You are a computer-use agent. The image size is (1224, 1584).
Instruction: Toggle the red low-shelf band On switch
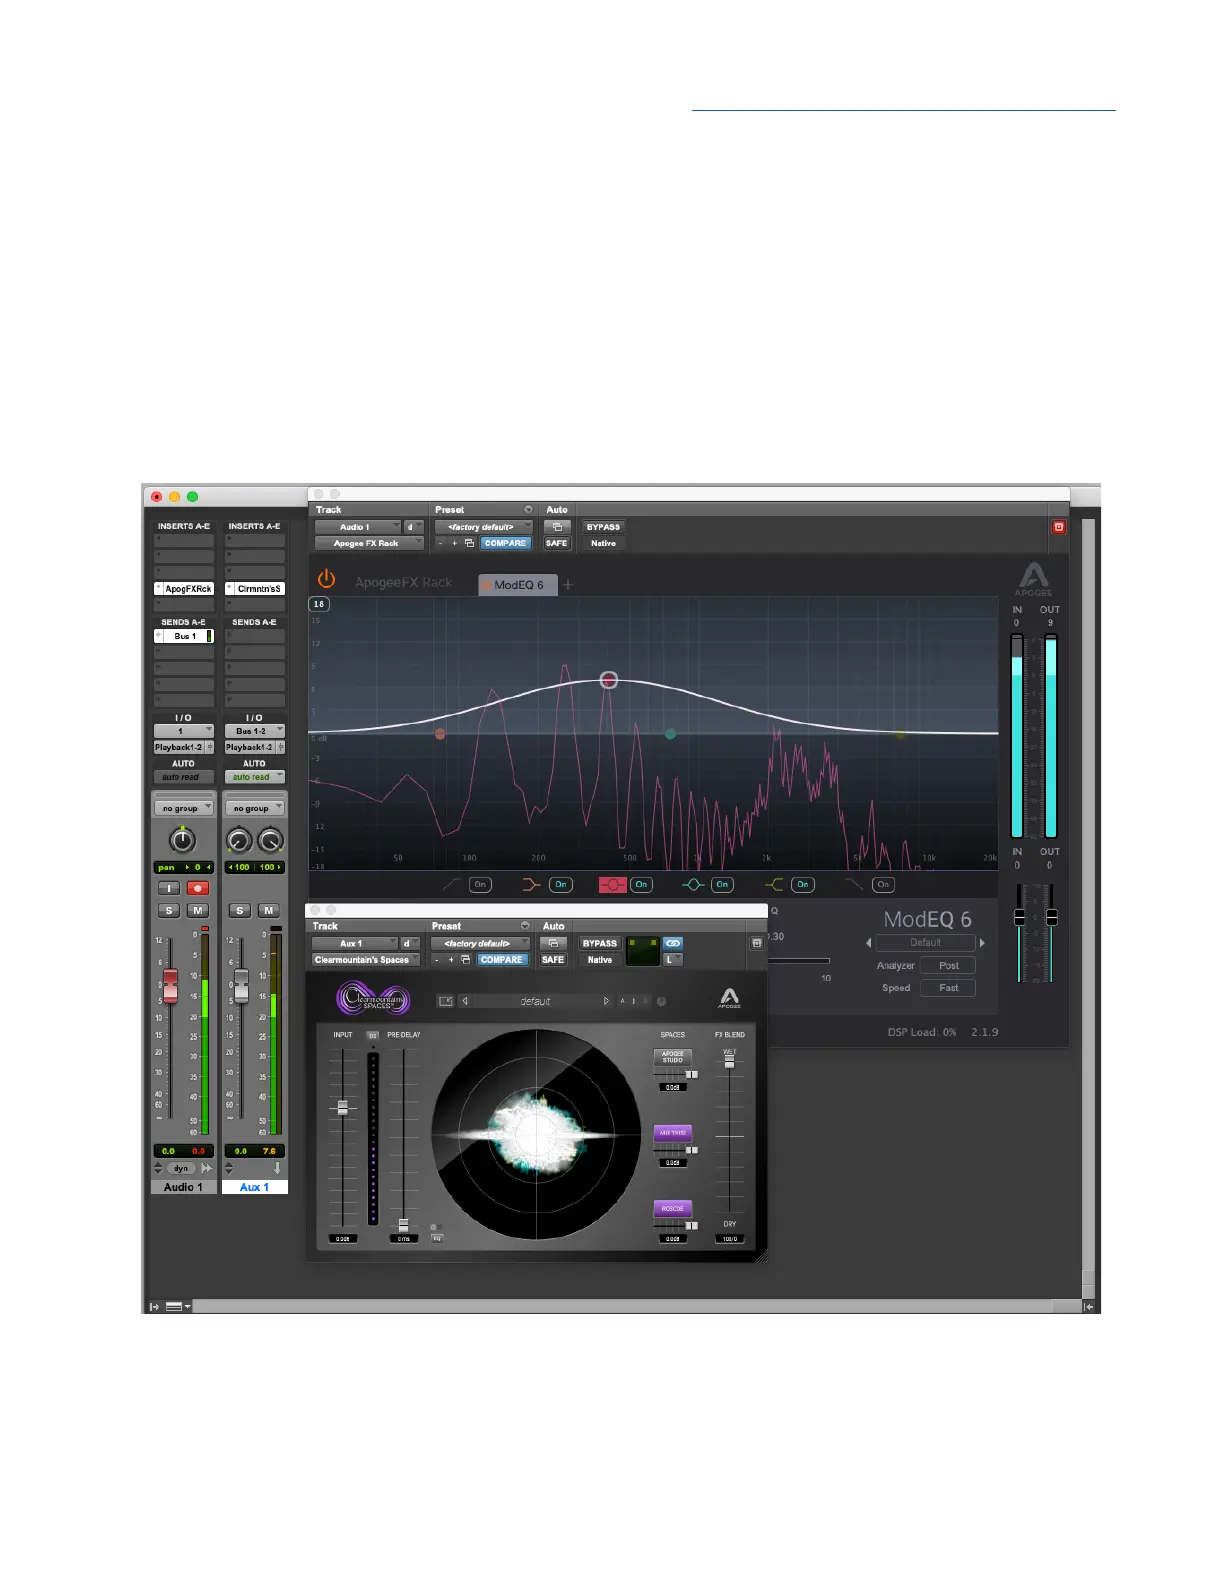pos(561,884)
